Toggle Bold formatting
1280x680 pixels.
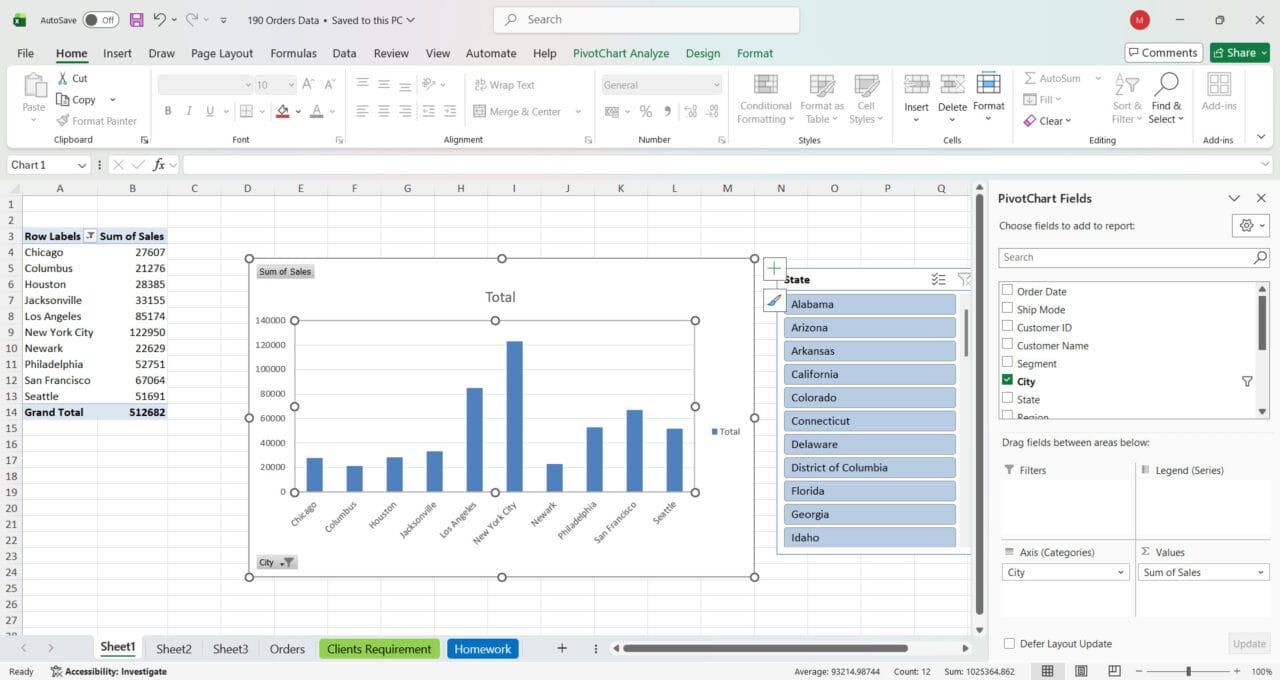click(x=168, y=111)
